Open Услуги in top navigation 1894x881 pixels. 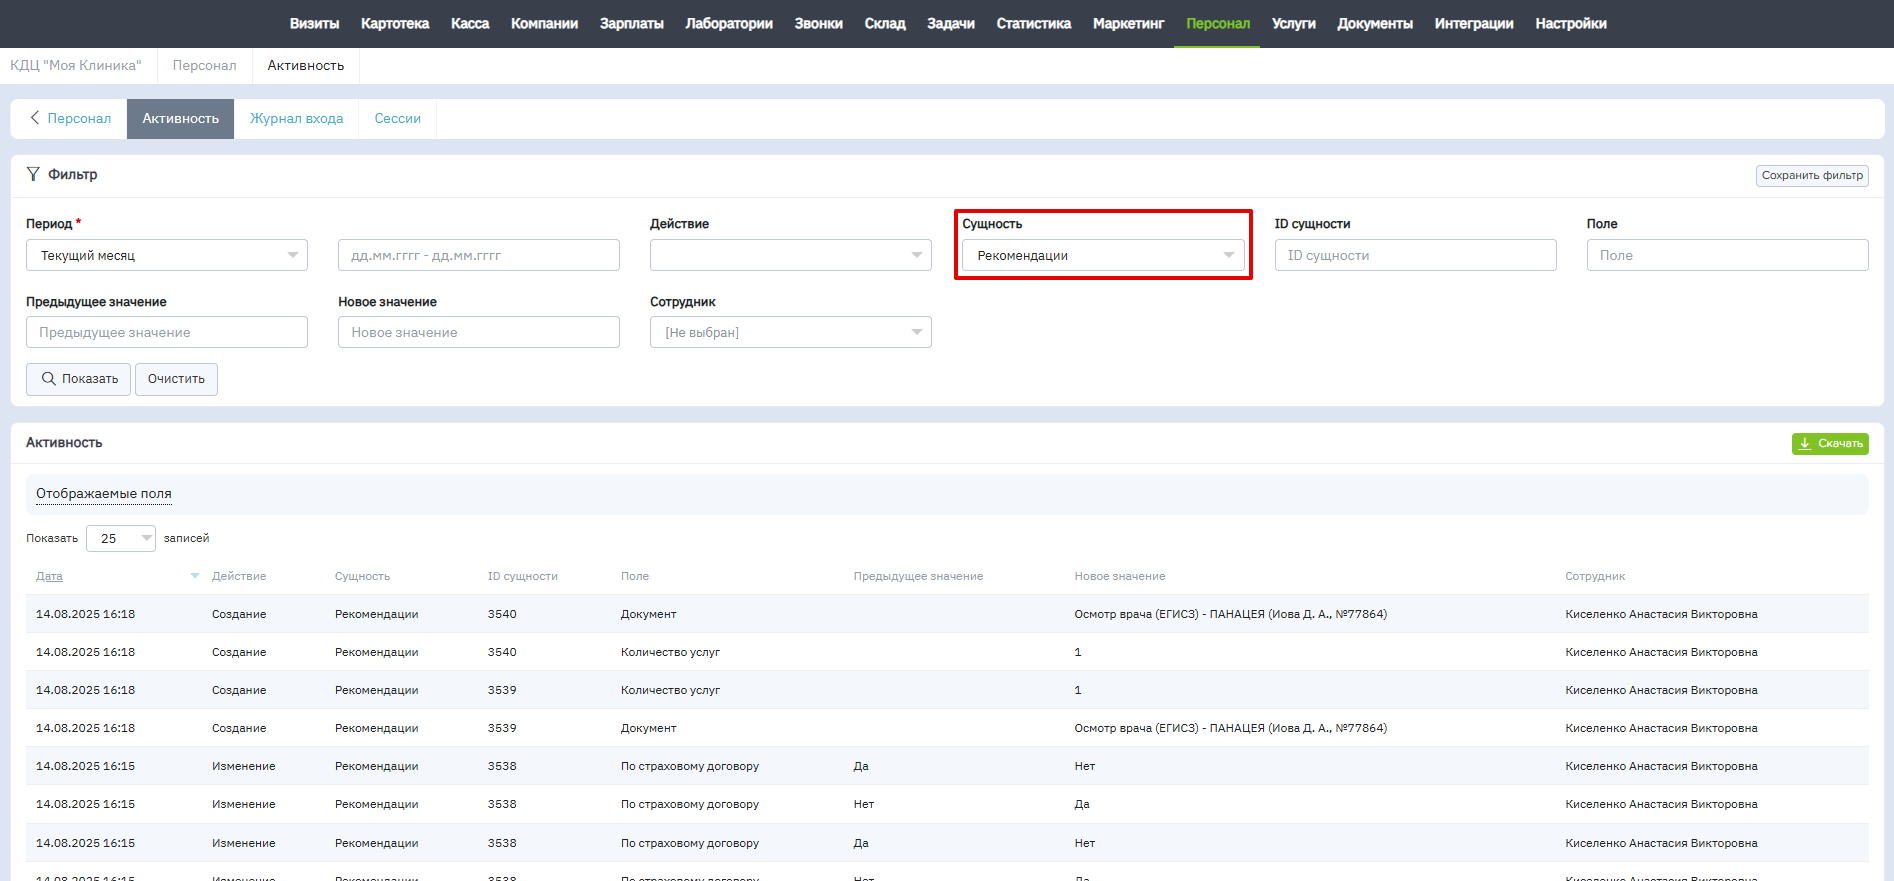(1294, 23)
